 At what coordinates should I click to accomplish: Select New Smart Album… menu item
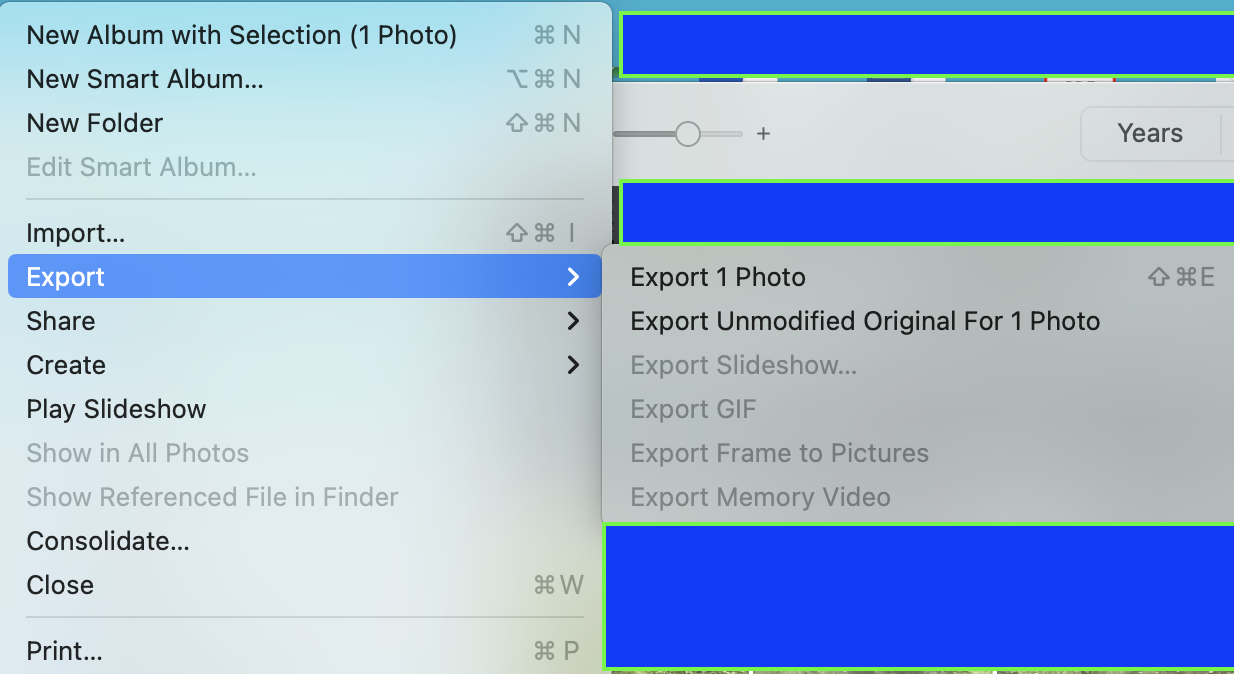coord(145,79)
